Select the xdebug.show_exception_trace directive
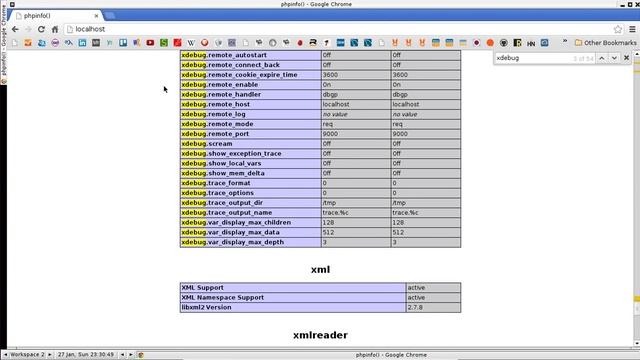 coord(231,153)
